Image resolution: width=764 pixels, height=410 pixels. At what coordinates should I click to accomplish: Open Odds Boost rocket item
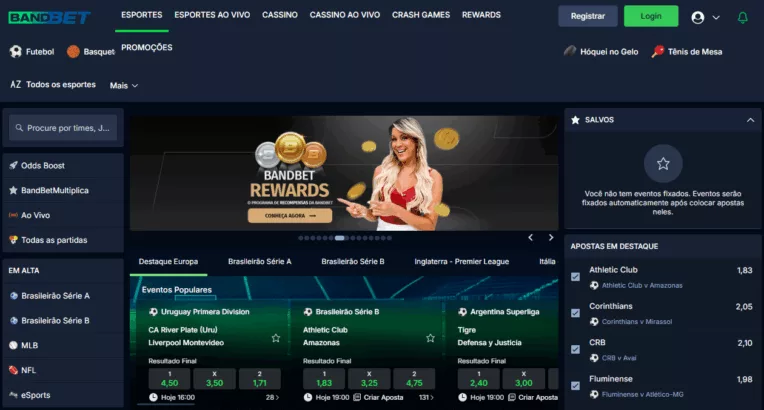(x=14, y=165)
